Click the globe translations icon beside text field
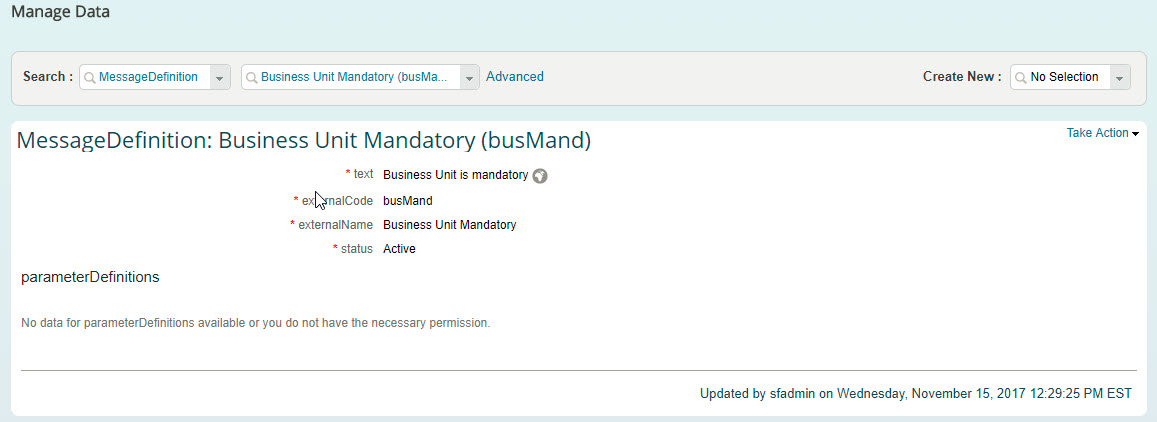This screenshot has height=422, width=1157. (540, 176)
